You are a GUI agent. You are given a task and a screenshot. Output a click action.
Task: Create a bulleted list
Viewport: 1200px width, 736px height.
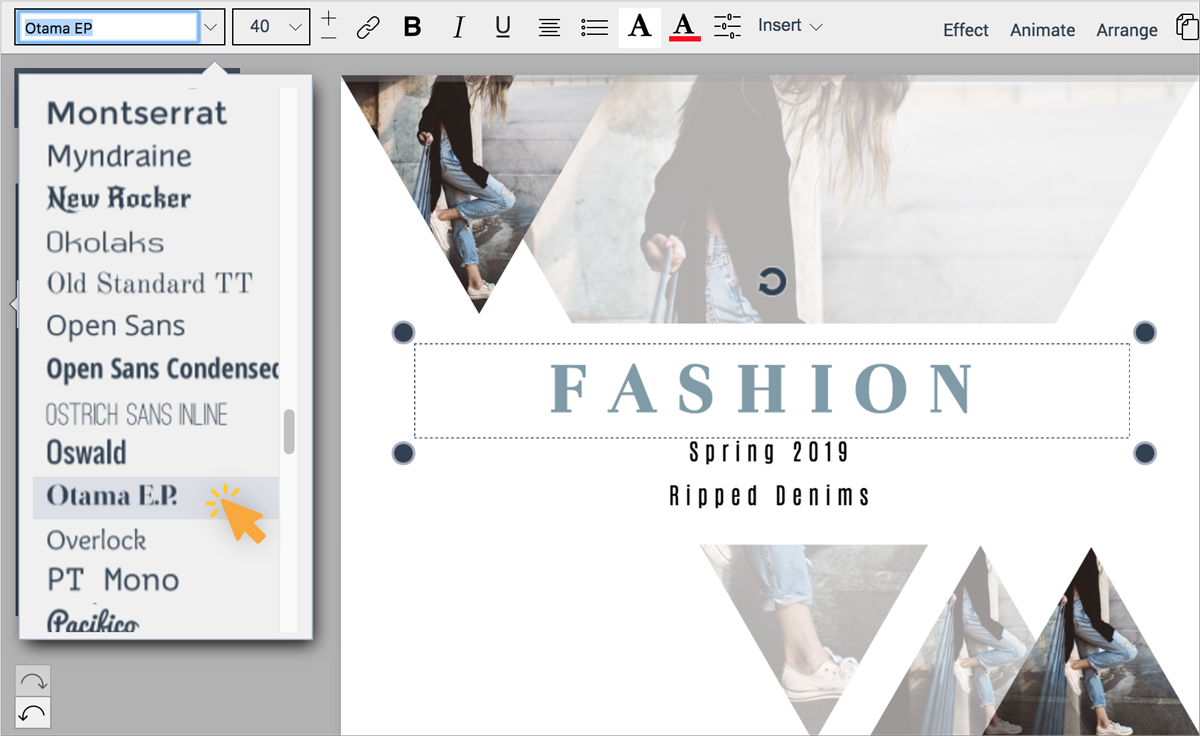593,28
